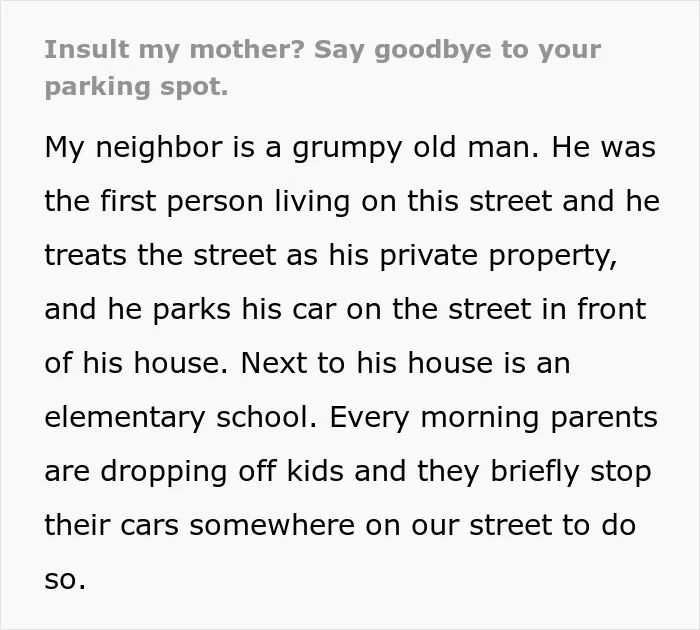
Task: Click the final word 'so.' of the paragraph
Action: [x=65, y=580]
